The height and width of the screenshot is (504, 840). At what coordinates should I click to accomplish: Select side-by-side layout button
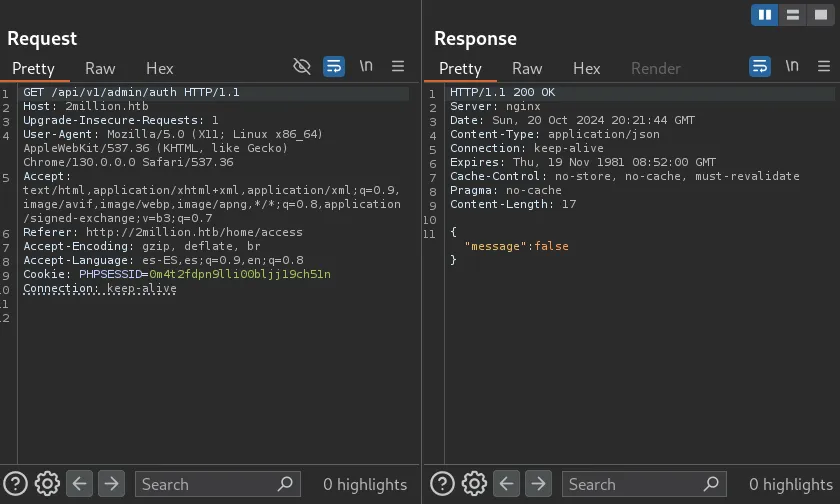pos(764,15)
